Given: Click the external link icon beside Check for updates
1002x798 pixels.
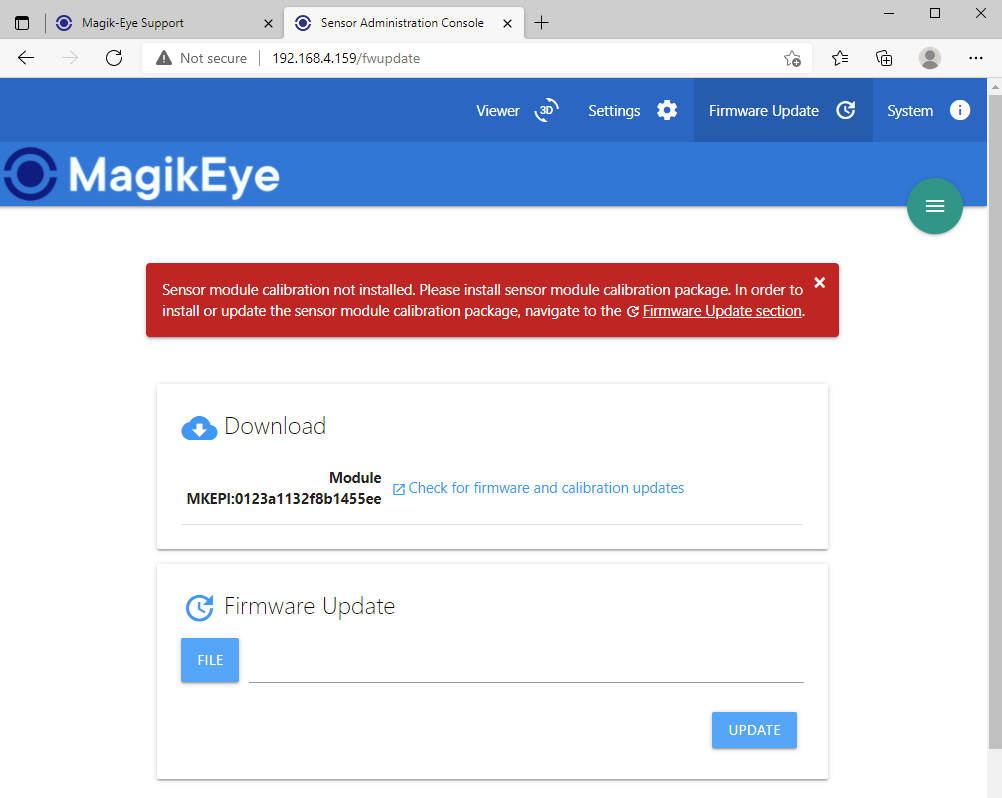Looking at the screenshot, I should (399, 489).
